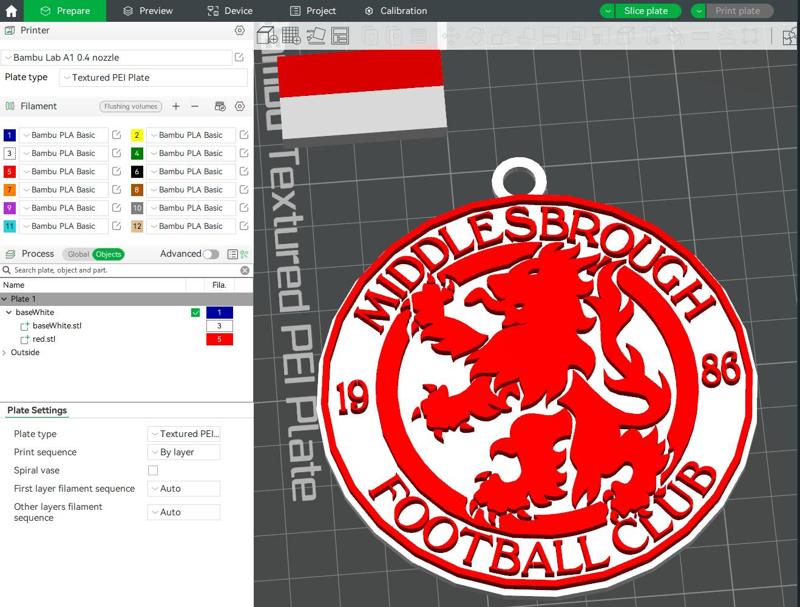Open the Filament settings gear icon

[240, 106]
